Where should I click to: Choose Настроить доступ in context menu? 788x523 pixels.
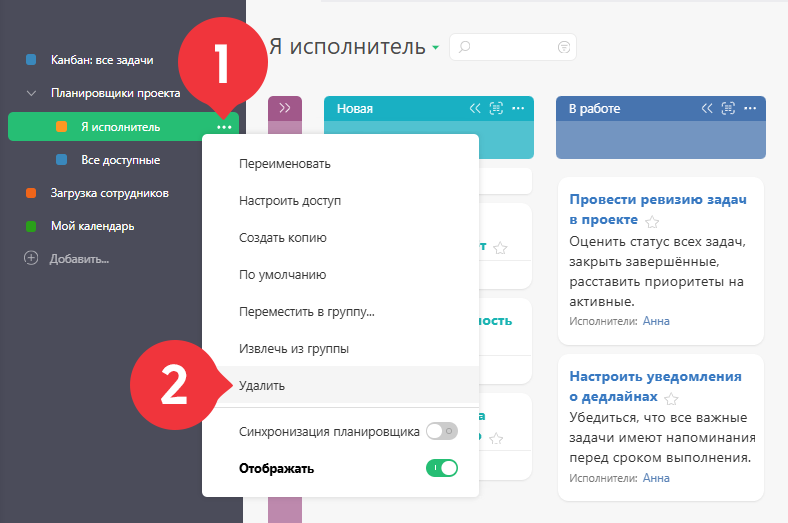click(290, 201)
